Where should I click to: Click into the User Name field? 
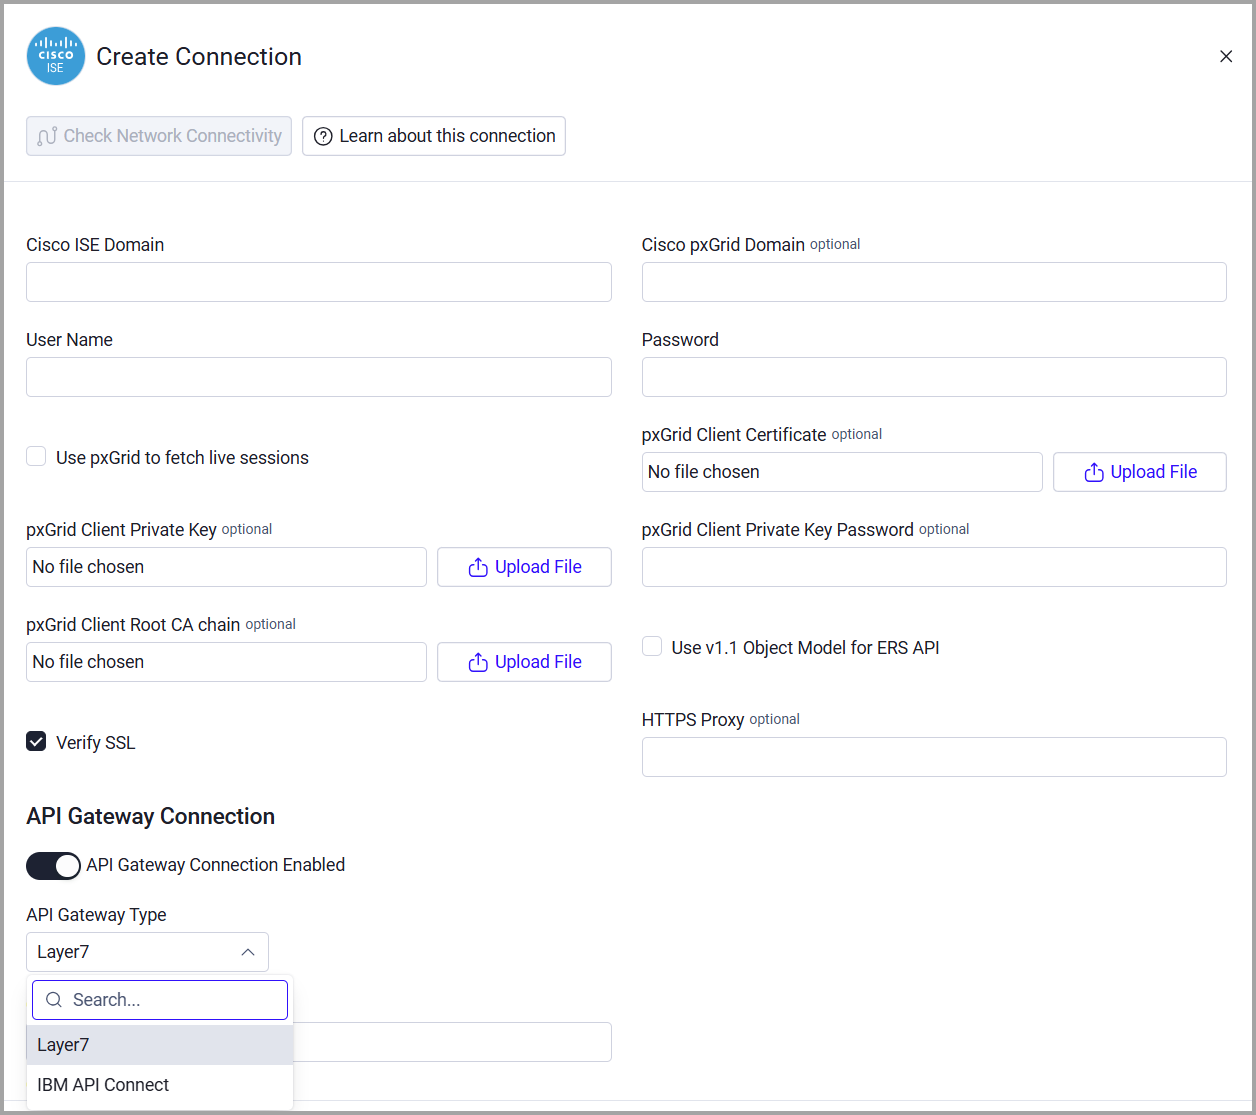[x=319, y=377]
